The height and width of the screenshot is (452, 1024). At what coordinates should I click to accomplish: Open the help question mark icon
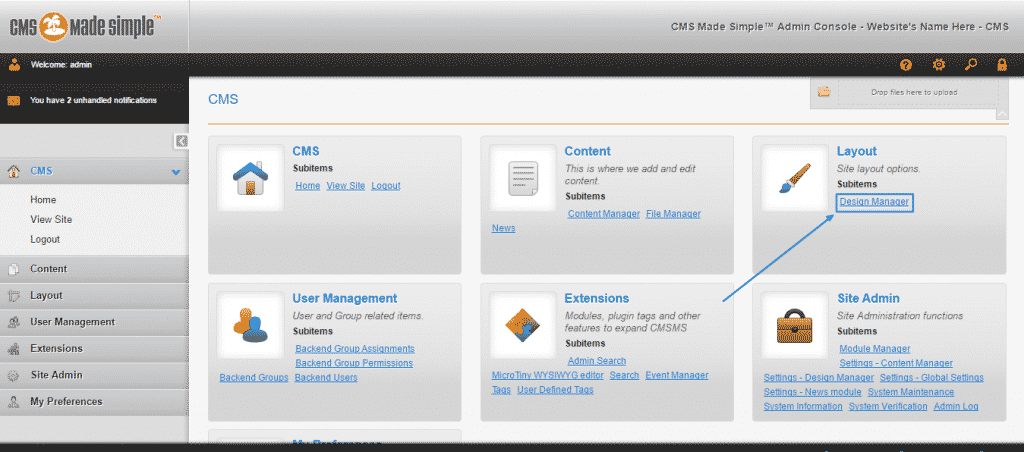pyautogui.click(x=906, y=65)
